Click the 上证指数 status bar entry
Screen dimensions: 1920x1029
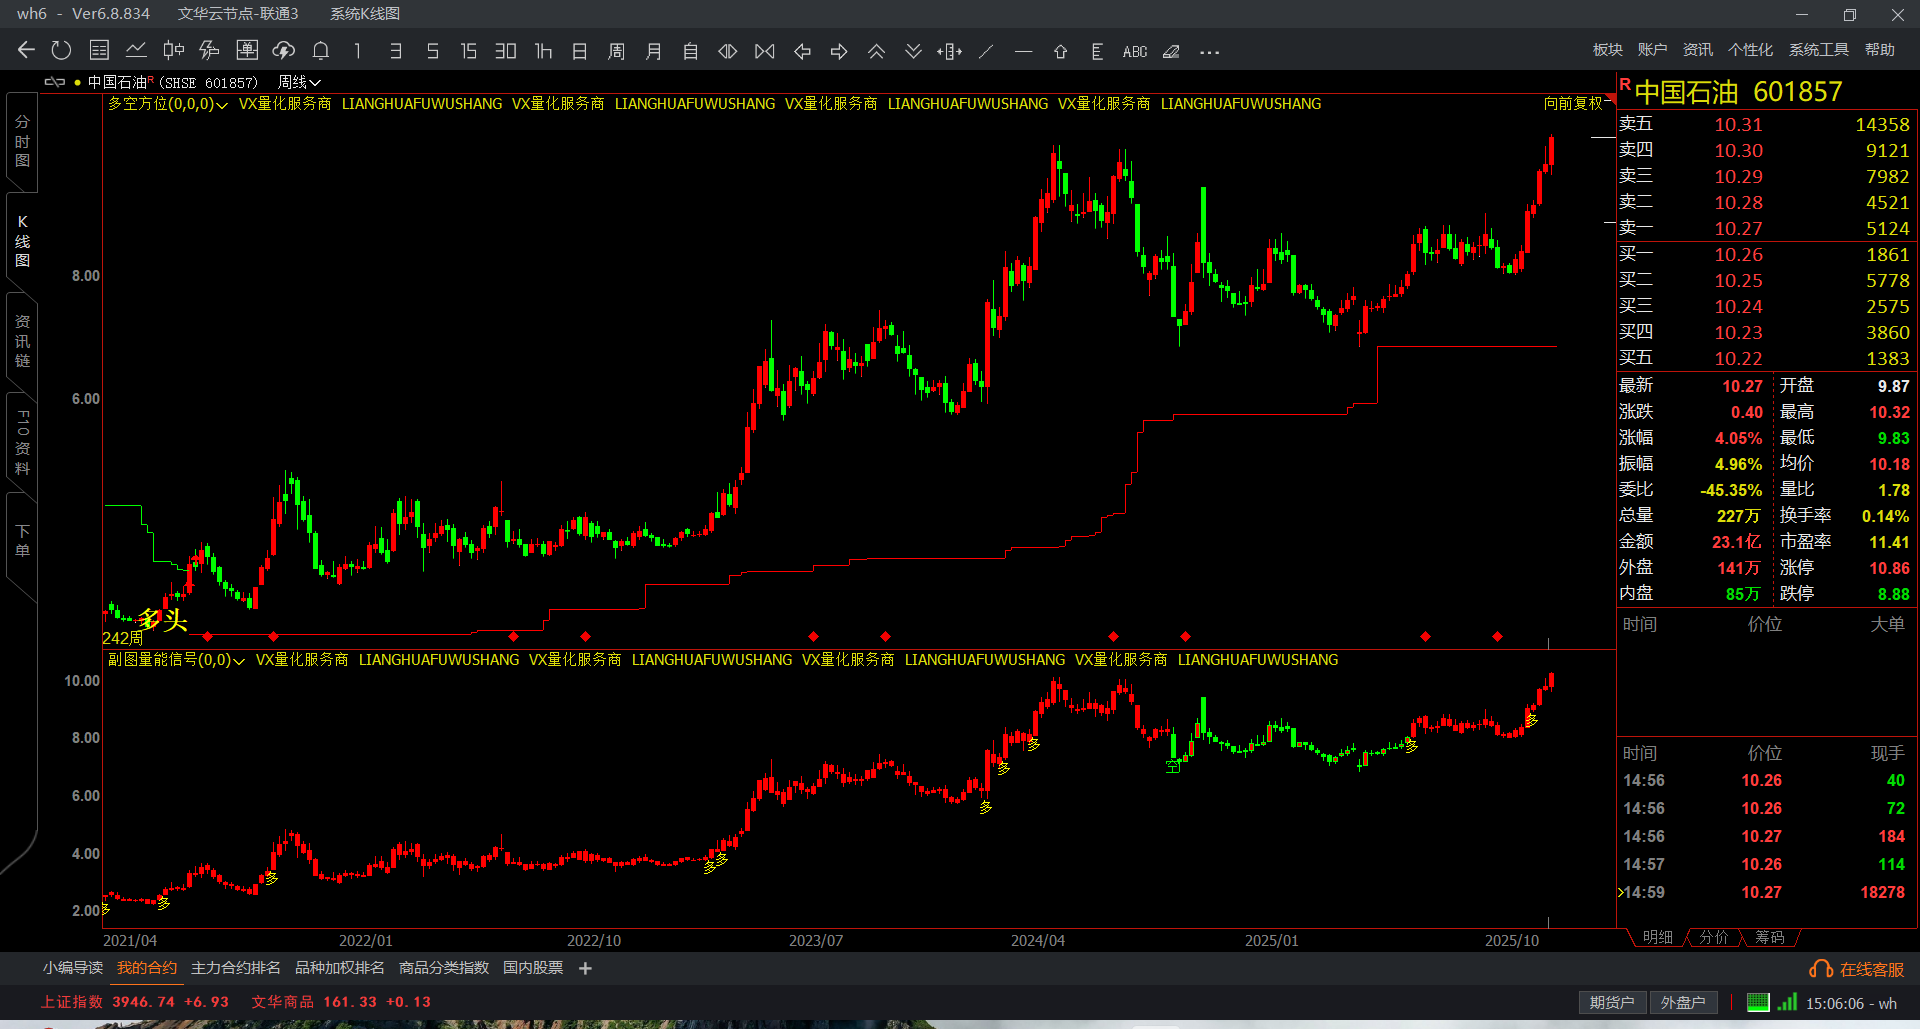(135, 1002)
